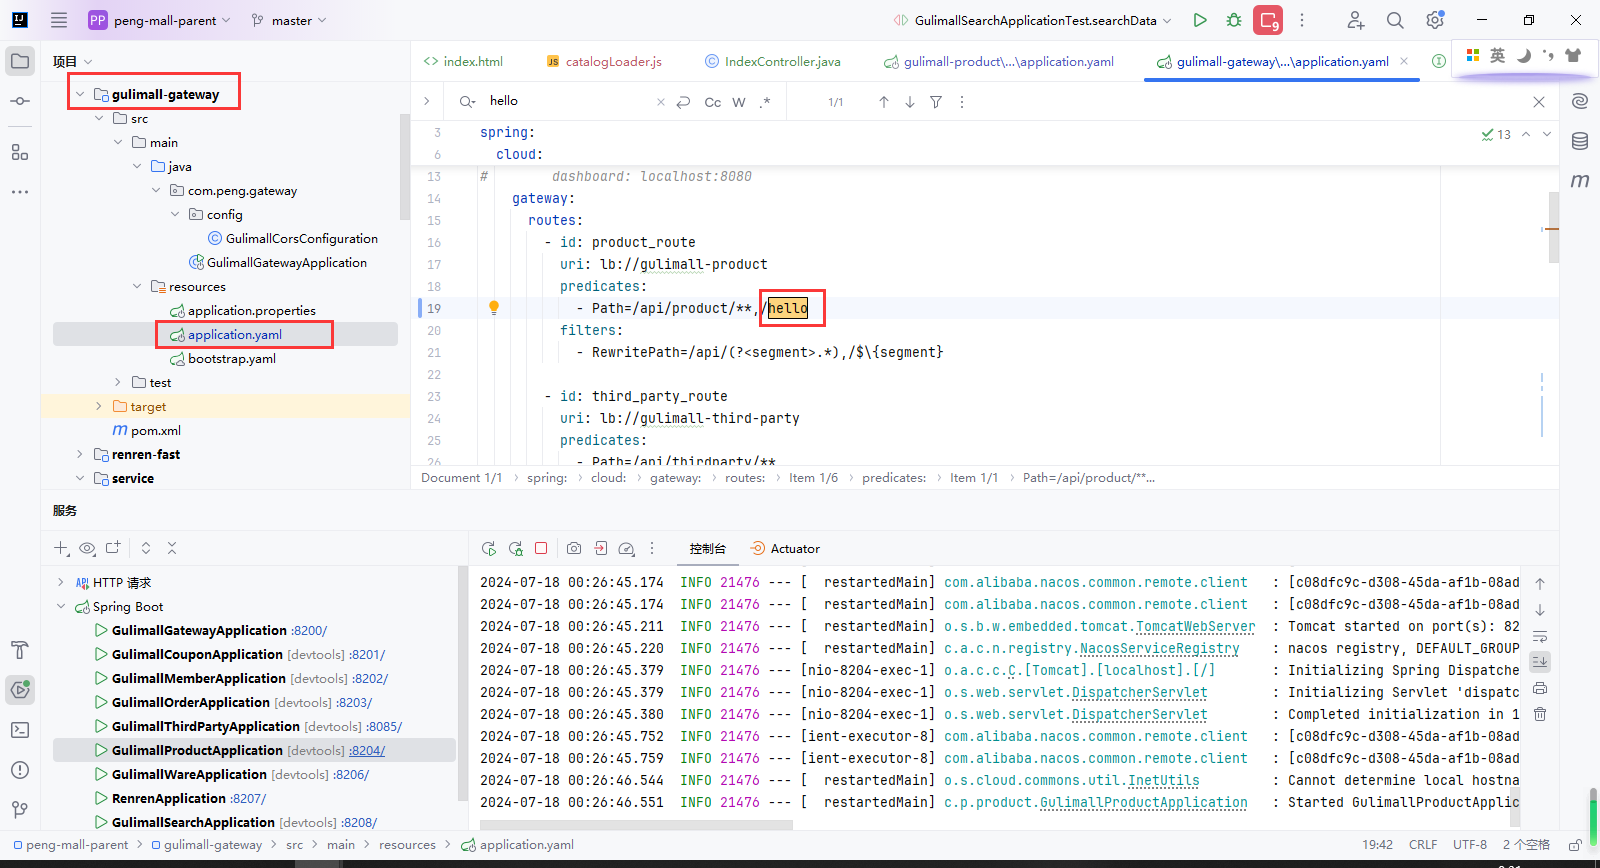The height and width of the screenshot is (868, 1600).
Task: Toggle services view options eye icon
Action: click(x=87, y=548)
